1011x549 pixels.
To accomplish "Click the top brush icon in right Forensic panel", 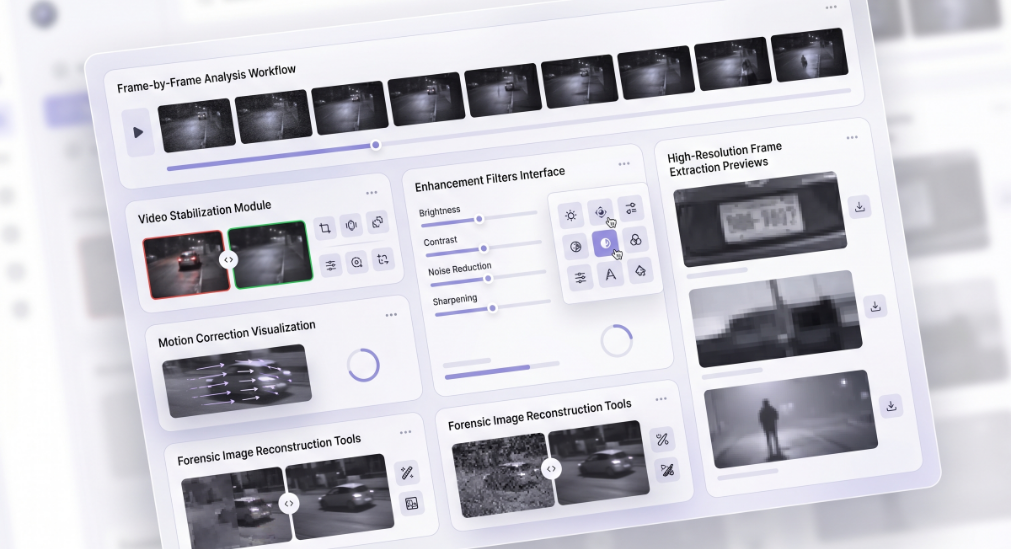I will pos(662,439).
